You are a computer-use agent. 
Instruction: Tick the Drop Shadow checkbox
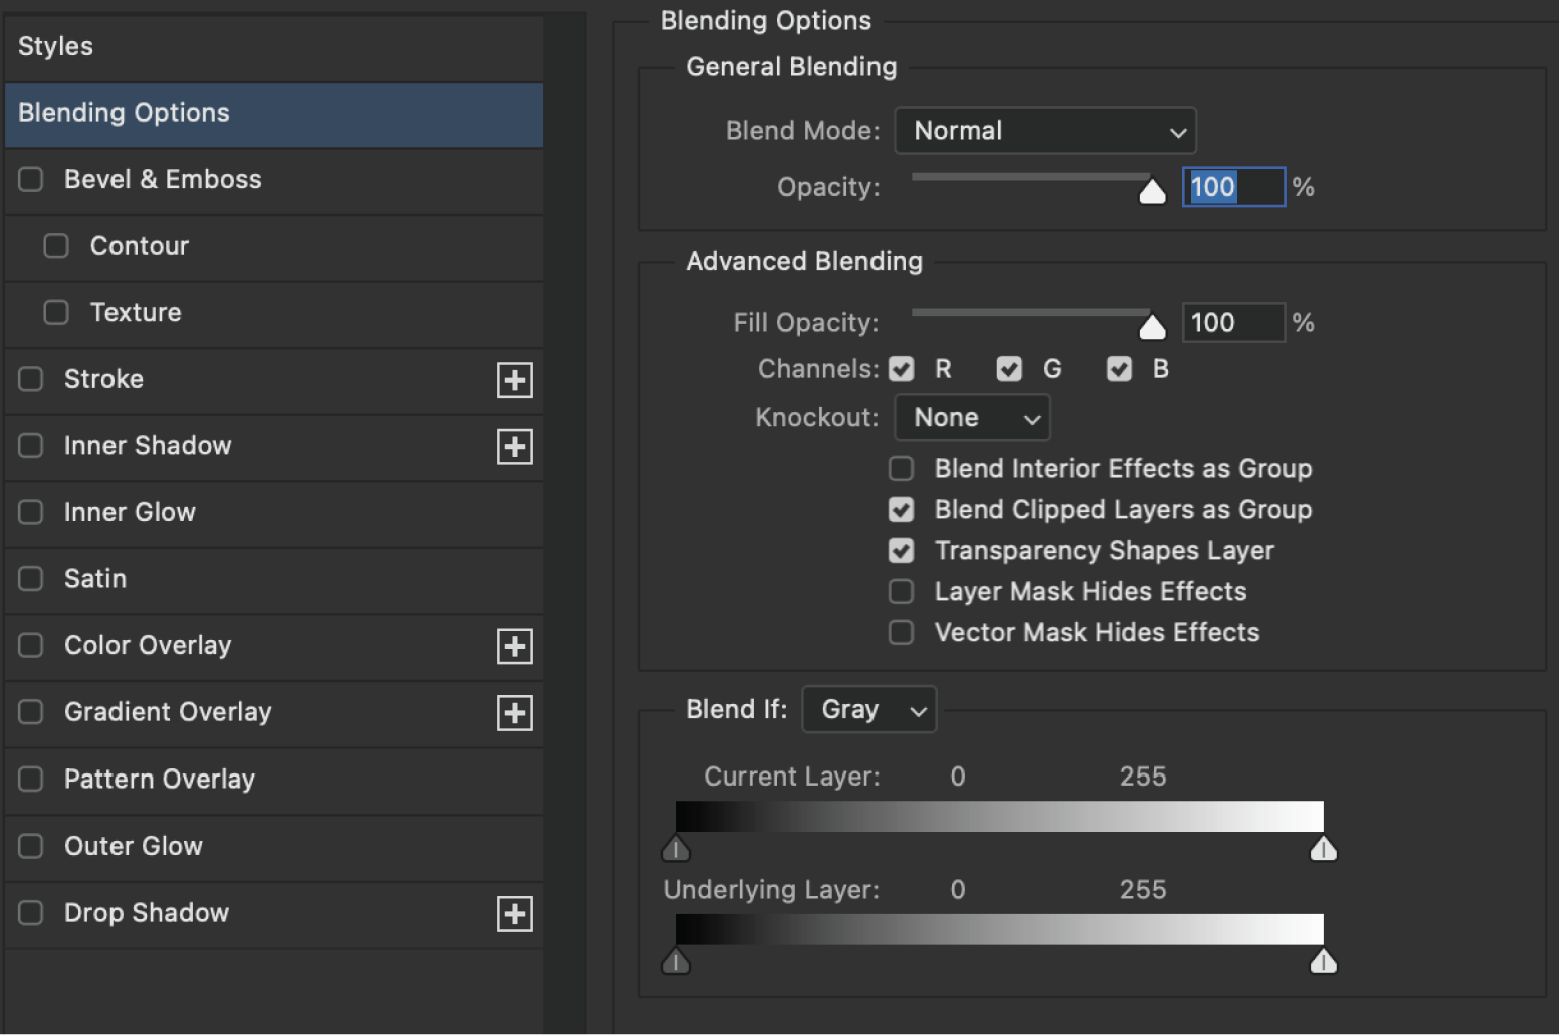(x=31, y=913)
